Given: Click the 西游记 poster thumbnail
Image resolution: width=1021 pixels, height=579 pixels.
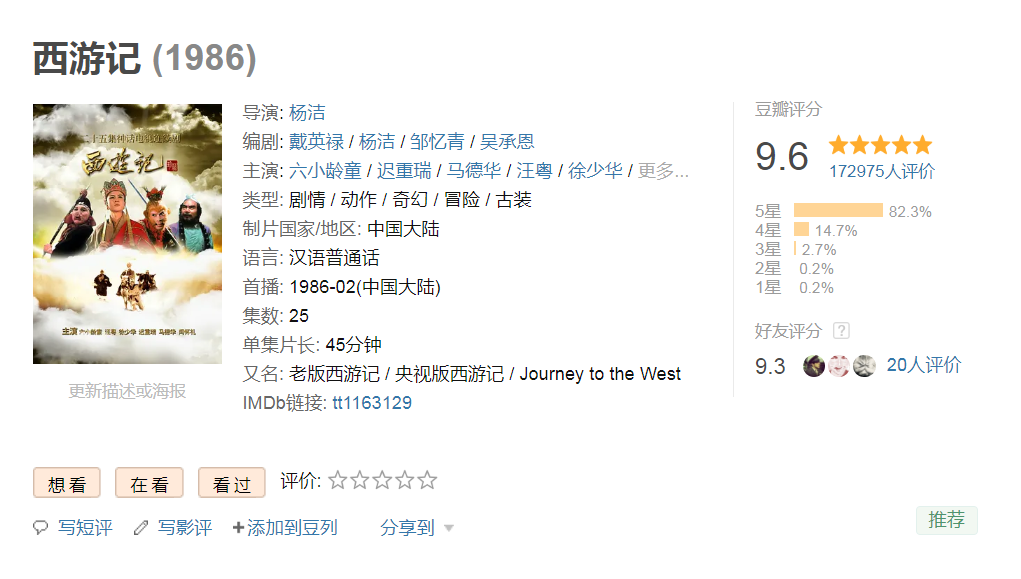Looking at the screenshot, I should click(128, 234).
